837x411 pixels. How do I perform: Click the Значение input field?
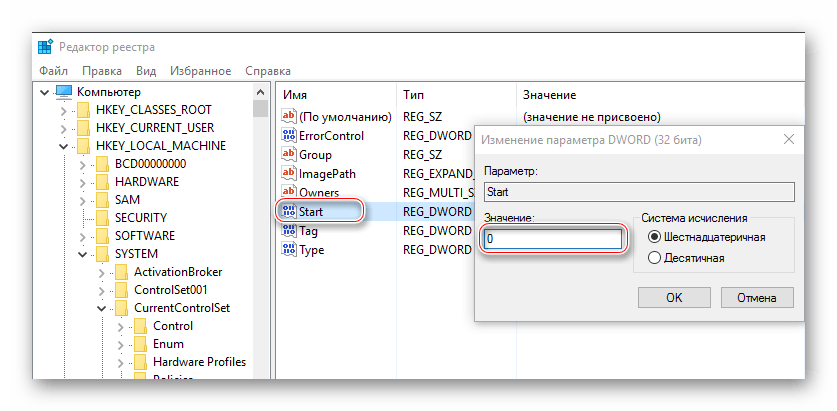tap(552, 239)
